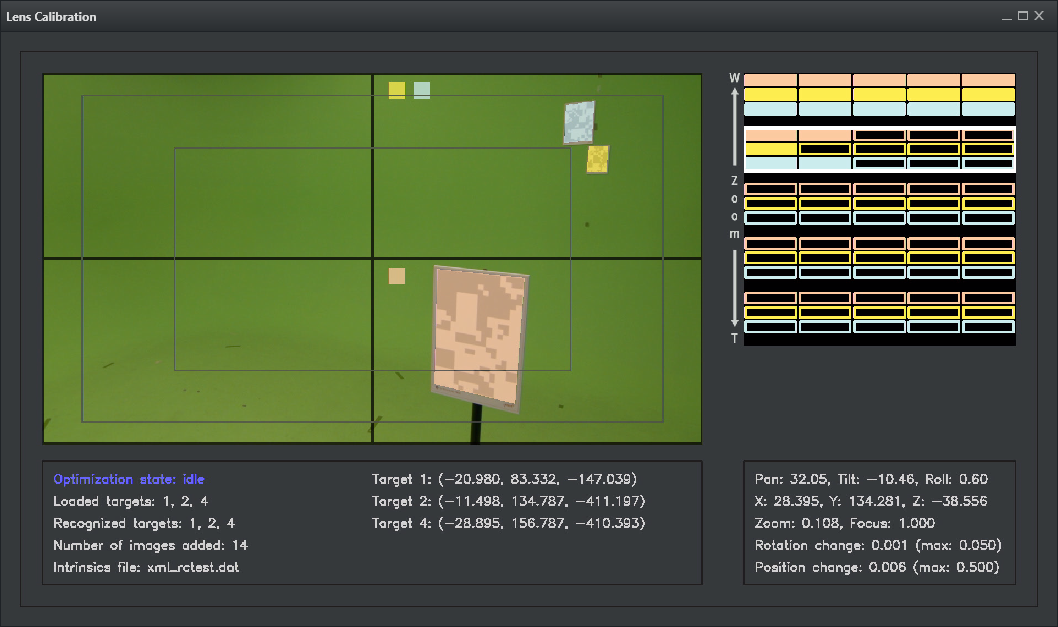Viewport: 1058px width, 627px height.
Task: Pick the small yellow calibration board in view
Action: (x=598, y=159)
